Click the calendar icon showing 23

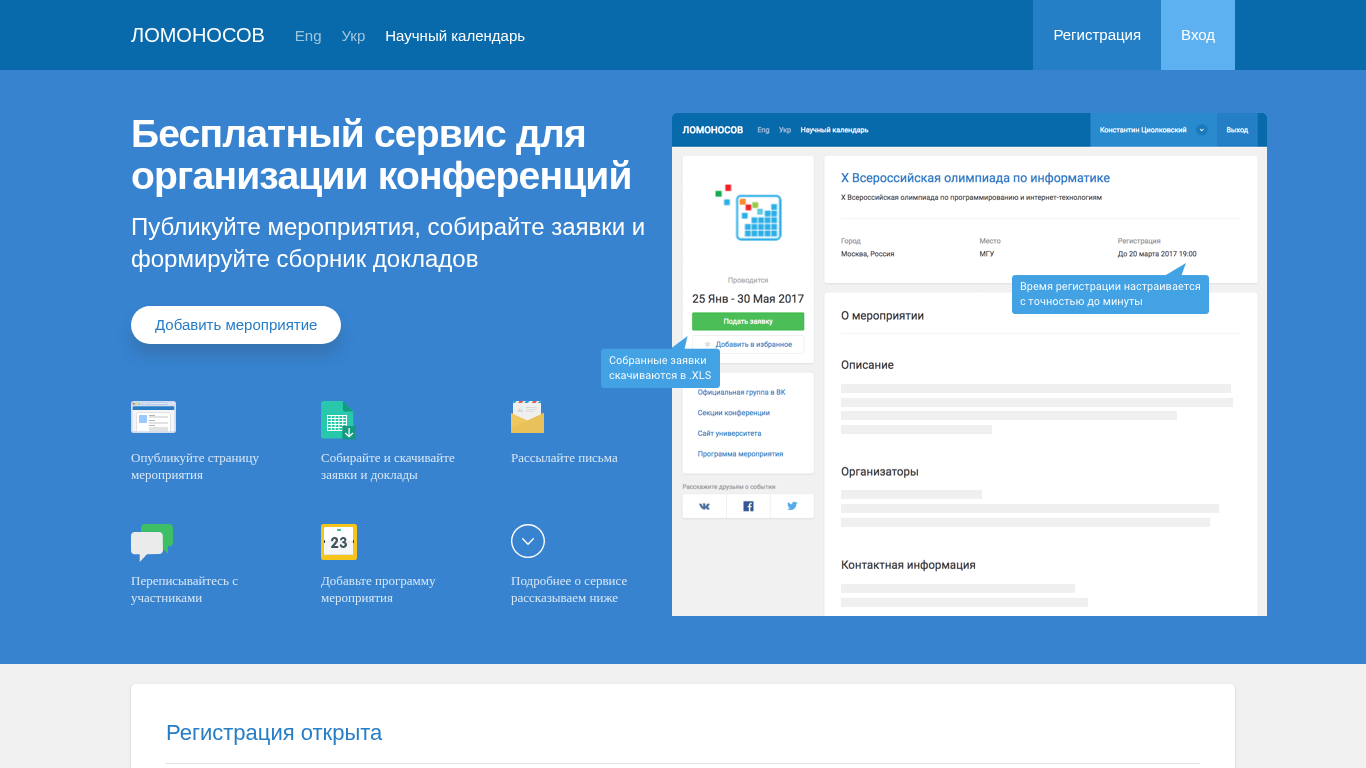(339, 542)
